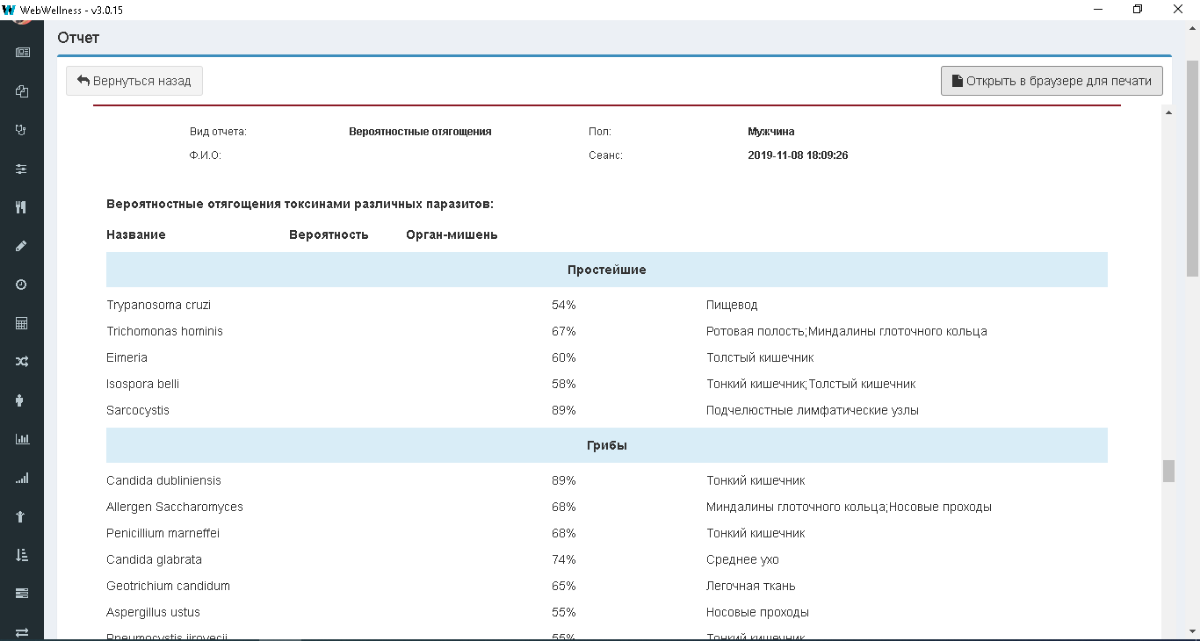The width and height of the screenshot is (1200, 641).
Task: Open the ID card sidebar icon
Action: 22,52
